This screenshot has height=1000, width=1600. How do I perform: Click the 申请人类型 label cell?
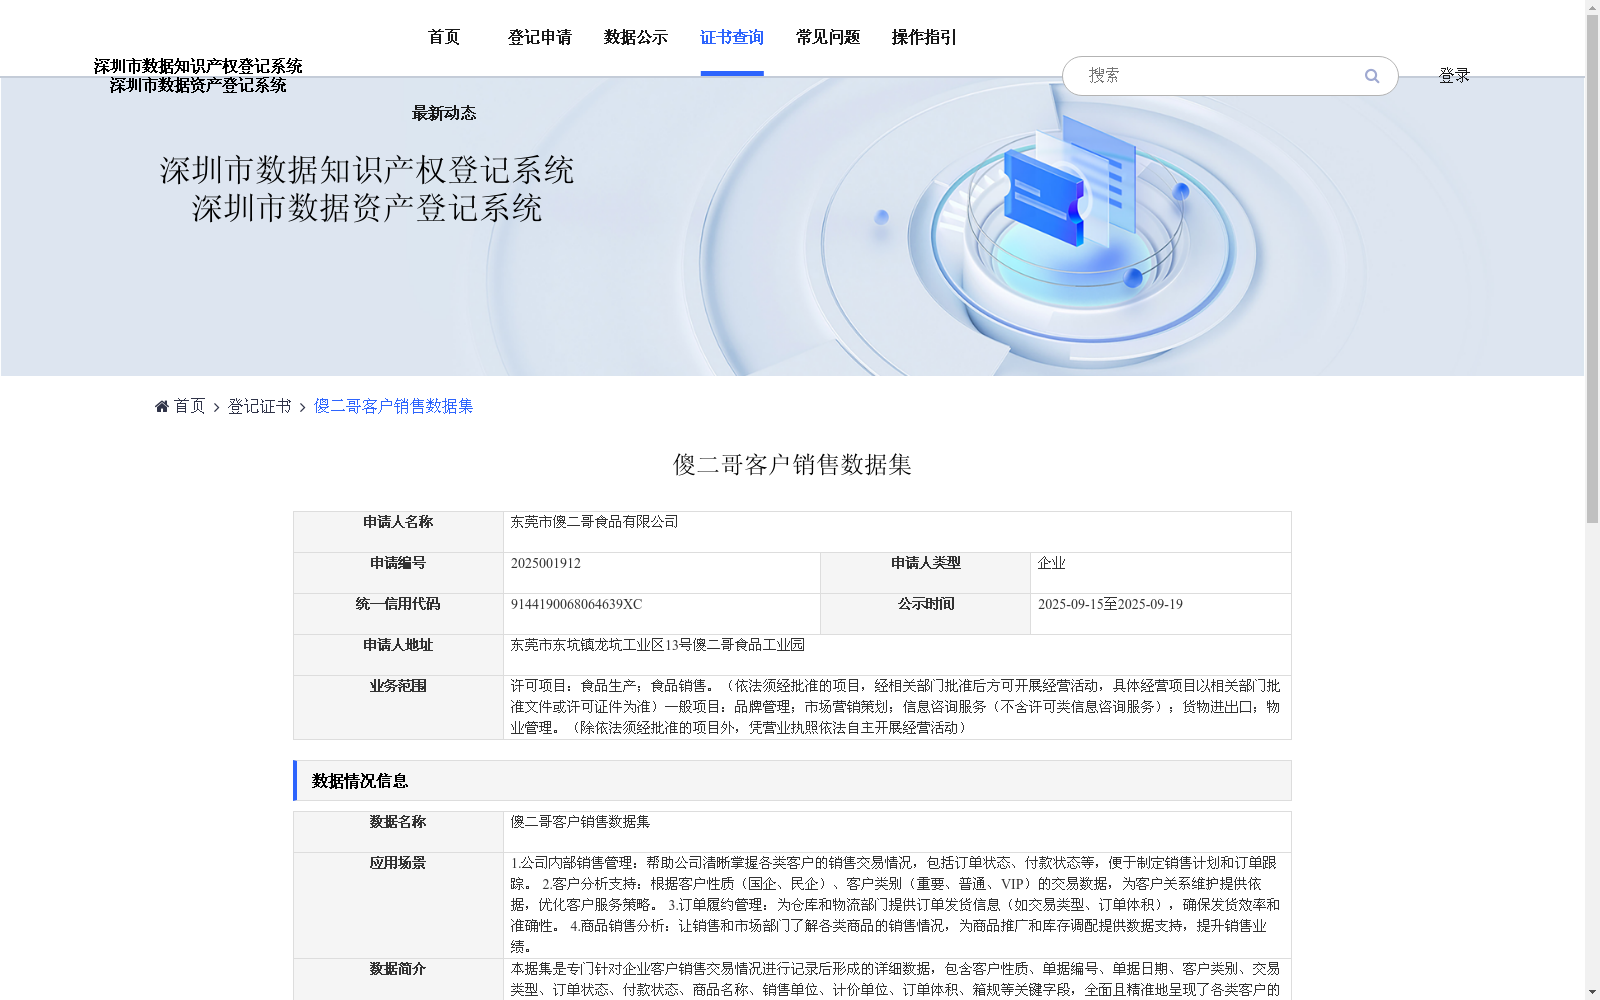coord(926,573)
